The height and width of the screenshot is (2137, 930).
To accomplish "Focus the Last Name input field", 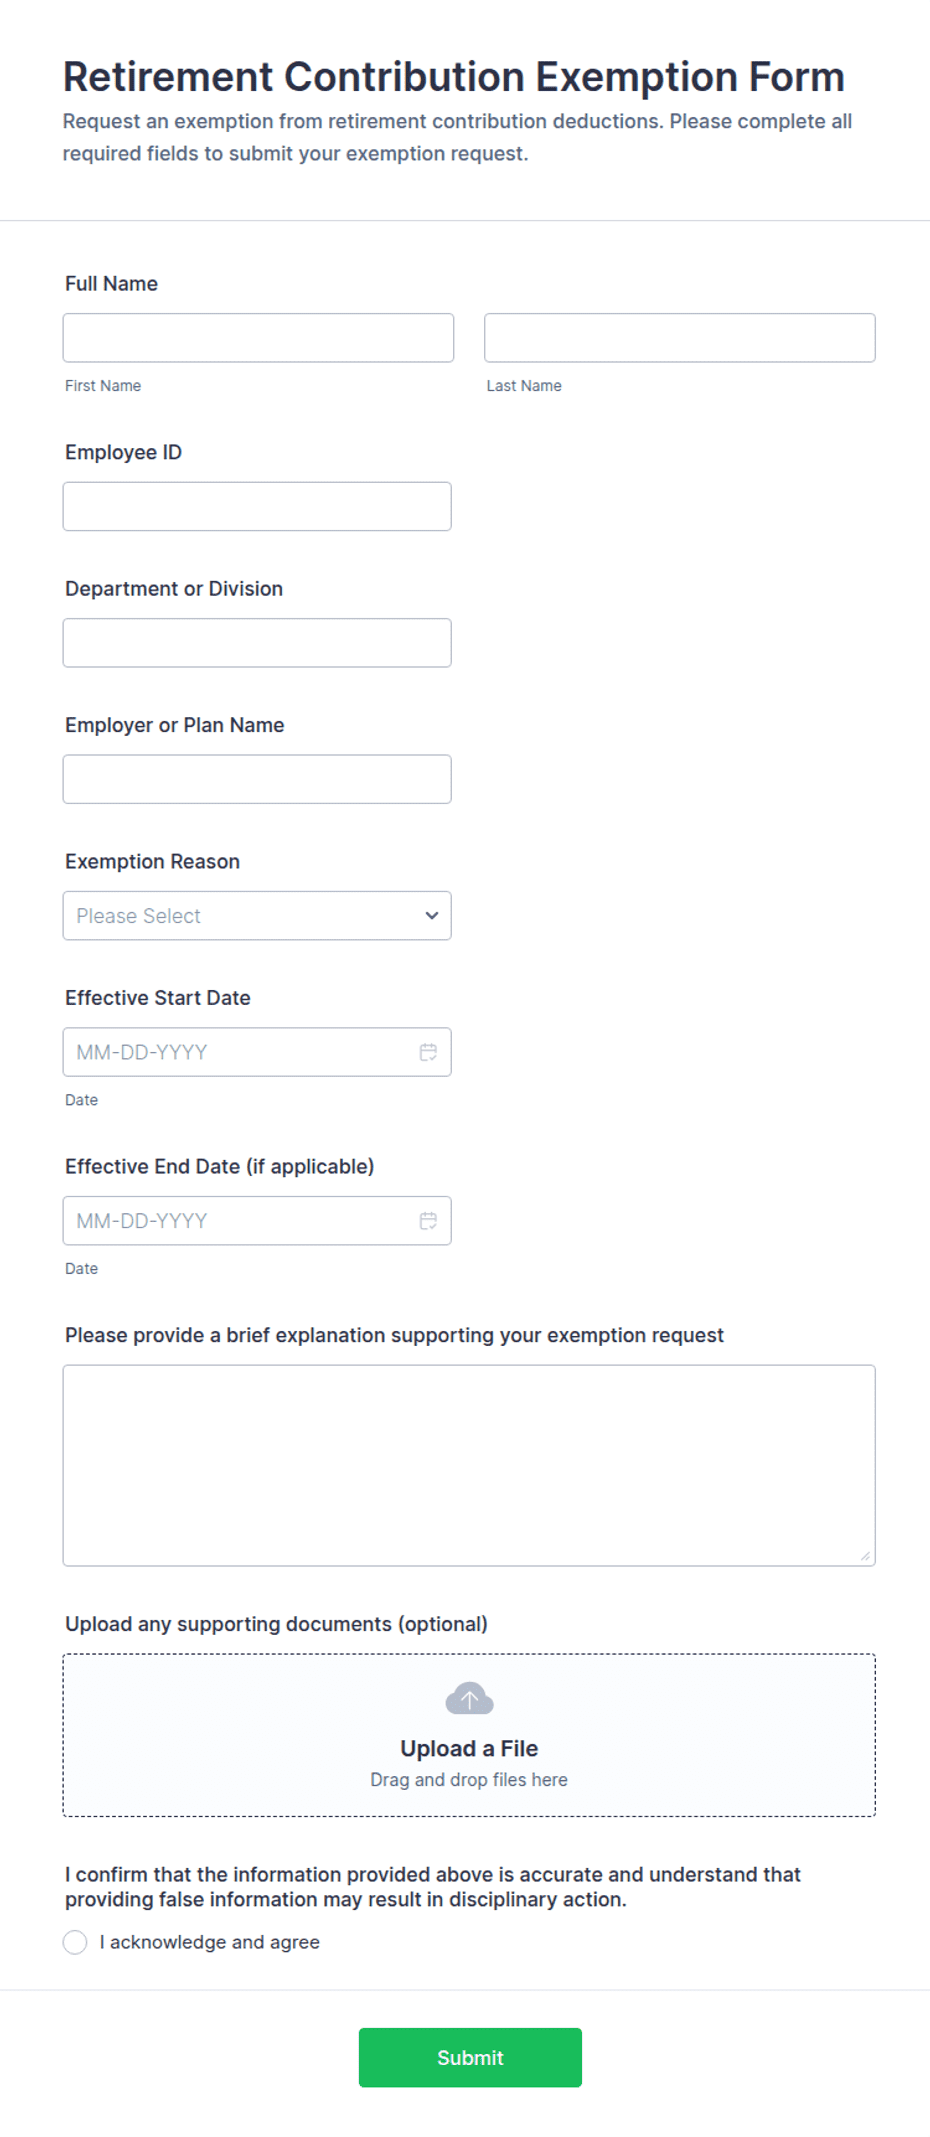I will 680,338.
